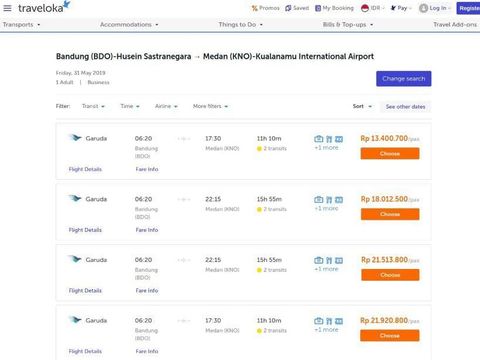This screenshot has height=360, width=480.
Task: Open the Airline filter dropdown
Action: point(166,106)
